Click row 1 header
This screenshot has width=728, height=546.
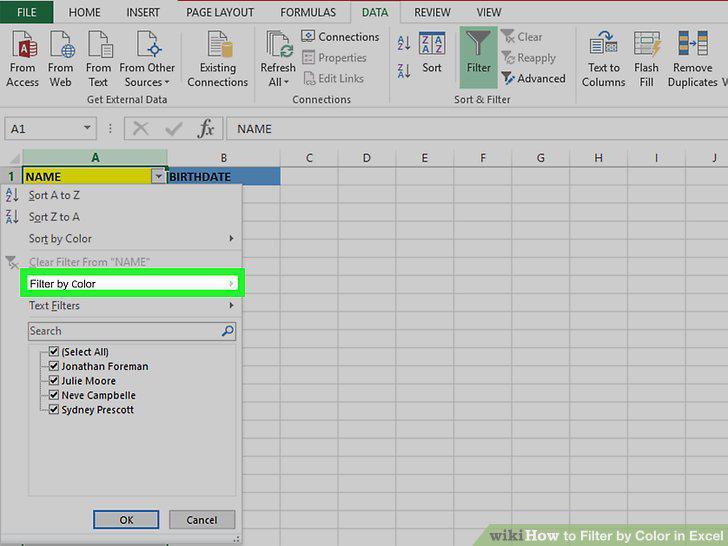tap(11, 176)
